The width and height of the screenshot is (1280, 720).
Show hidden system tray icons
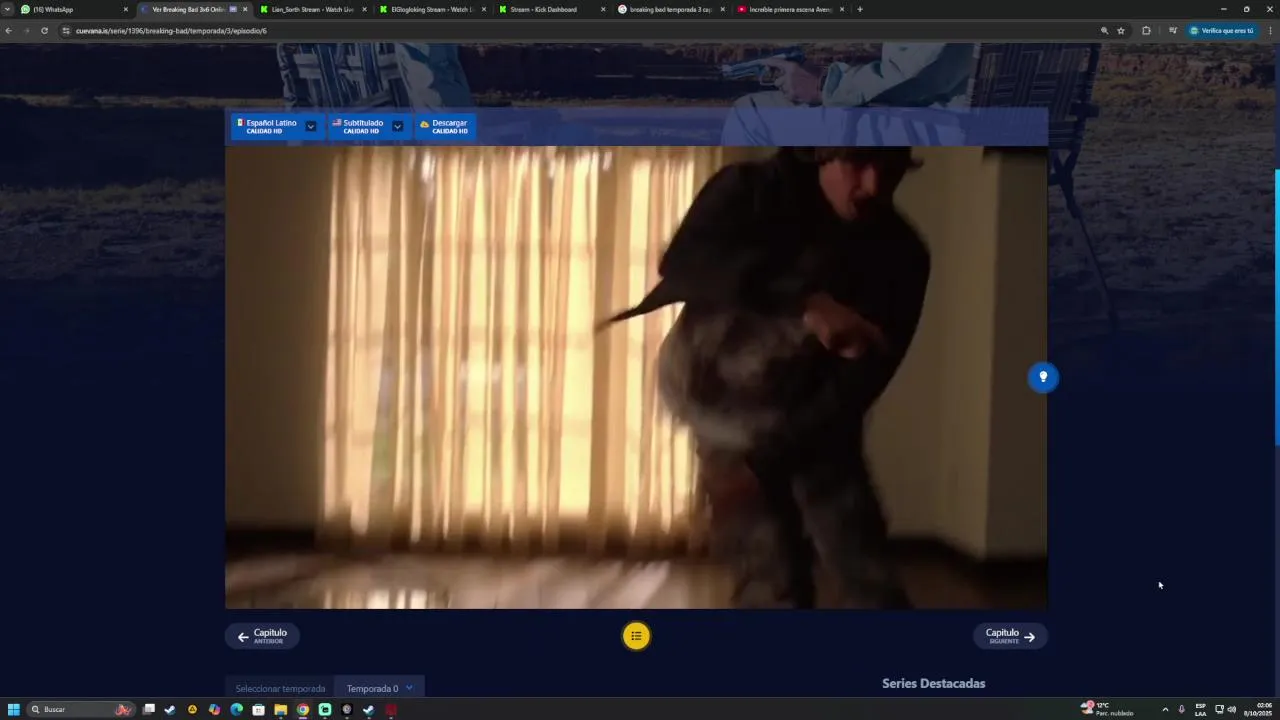1165,710
